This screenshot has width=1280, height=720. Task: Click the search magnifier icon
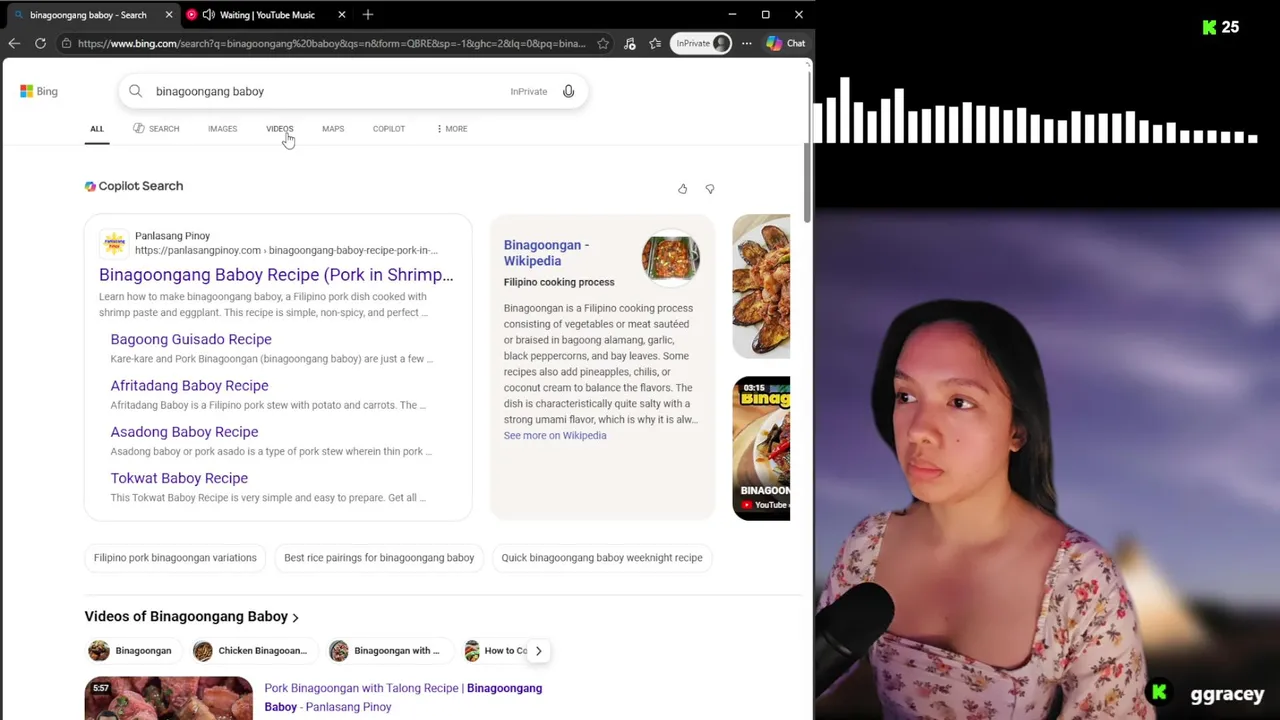(135, 91)
